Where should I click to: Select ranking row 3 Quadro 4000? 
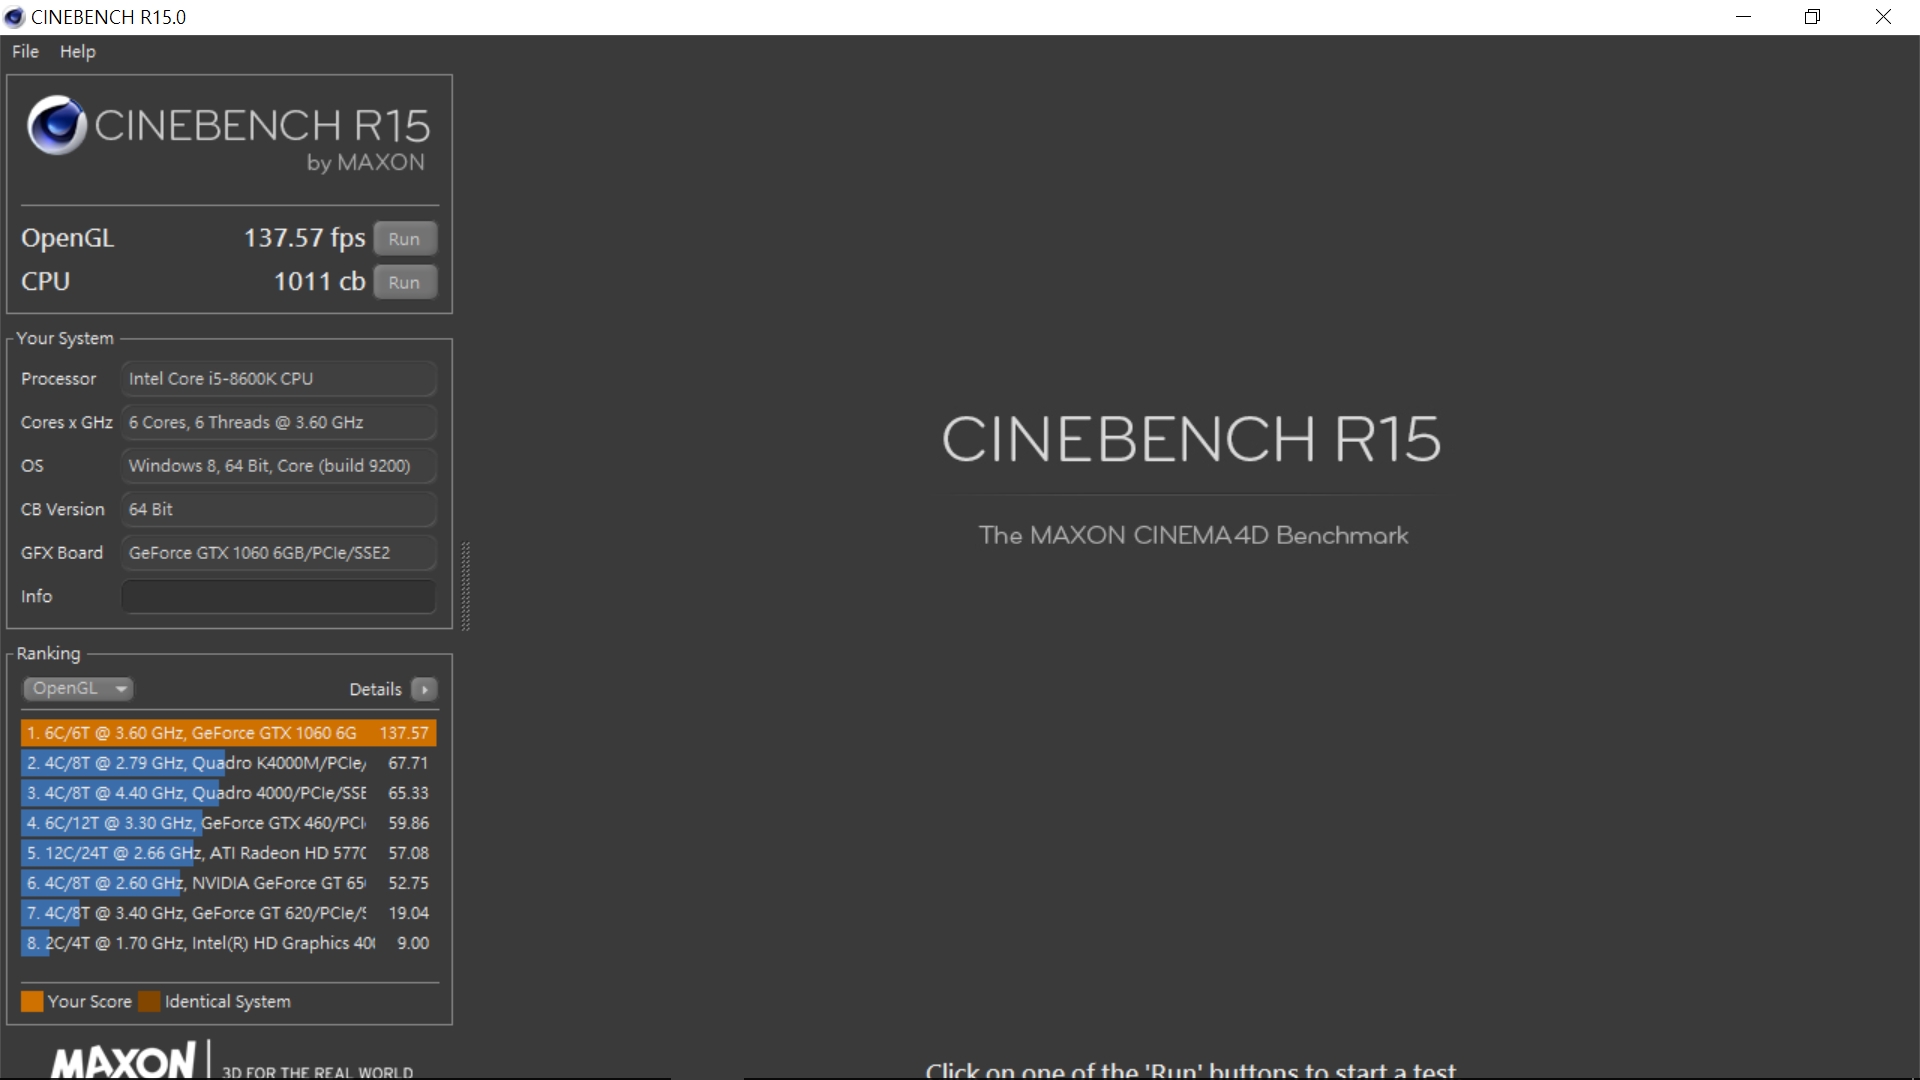click(229, 793)
